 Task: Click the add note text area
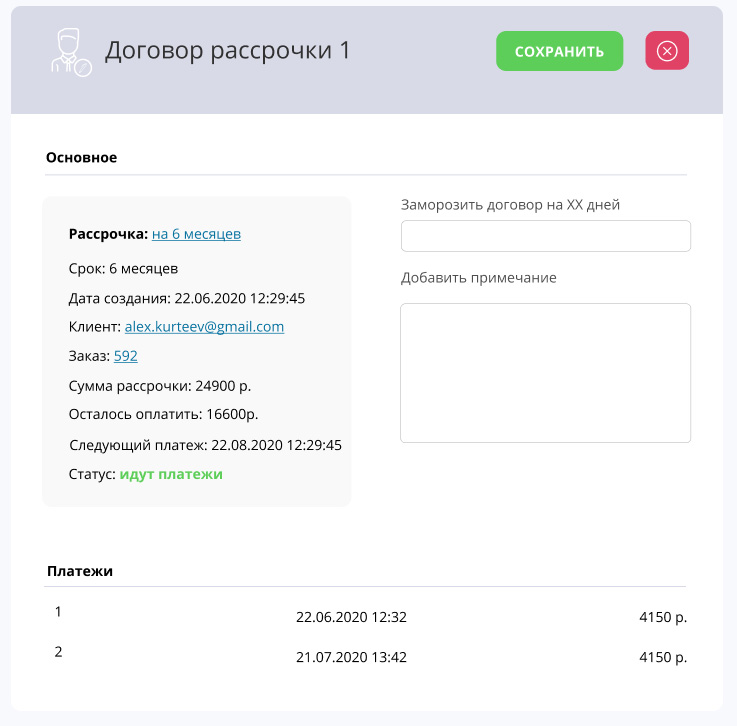[x=546, y=373]
